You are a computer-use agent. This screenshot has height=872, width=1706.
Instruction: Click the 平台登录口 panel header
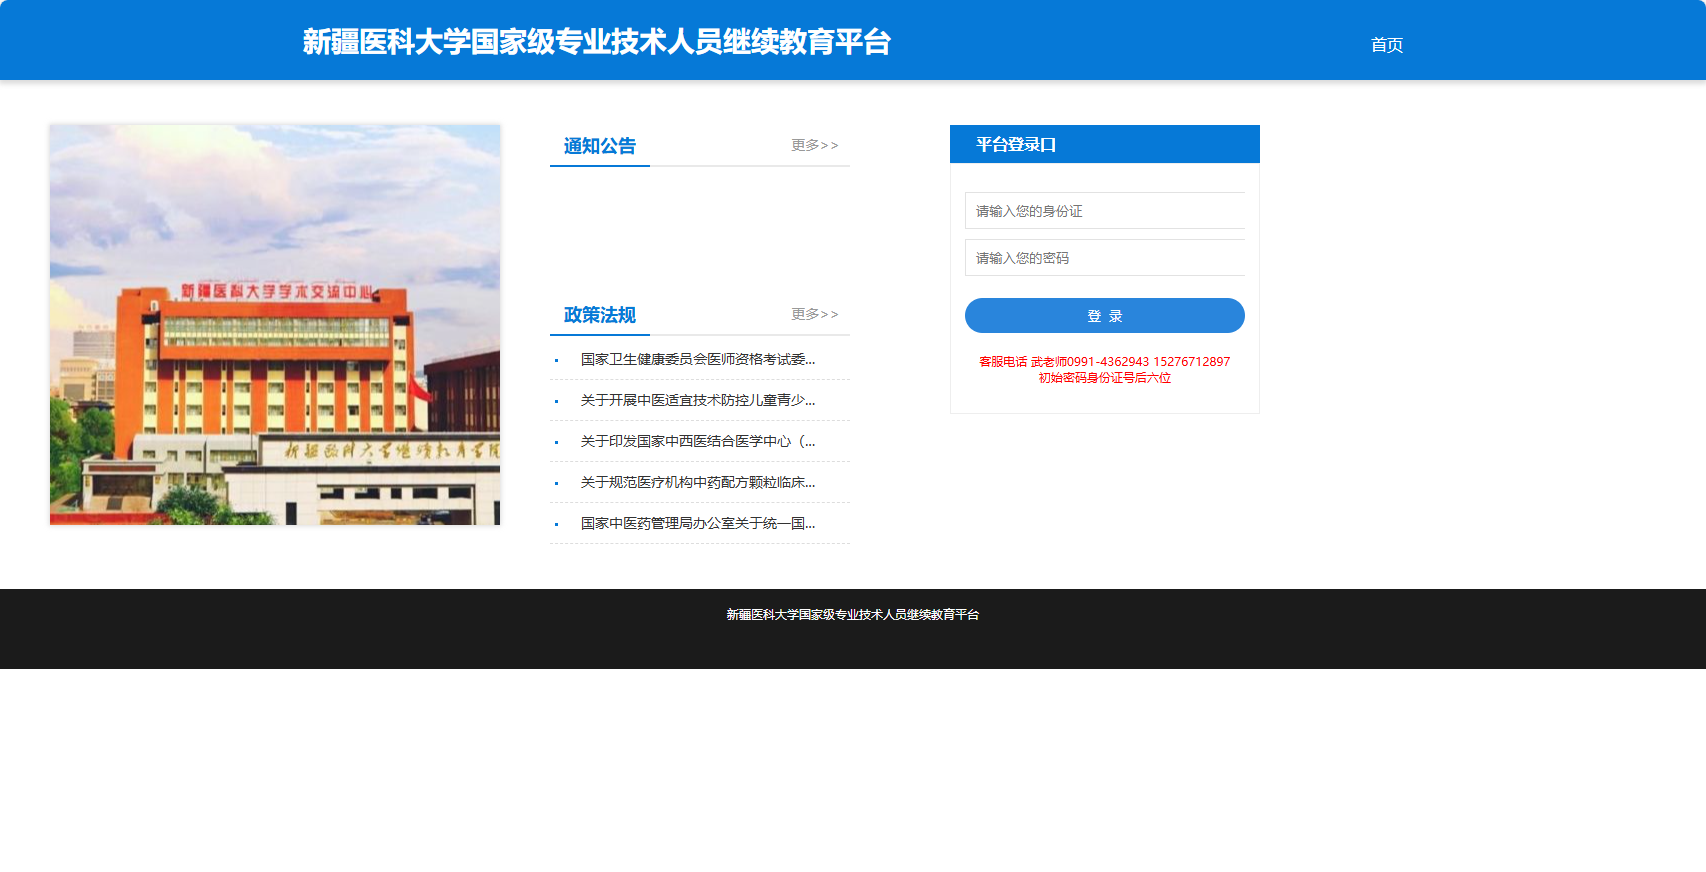1105,144
